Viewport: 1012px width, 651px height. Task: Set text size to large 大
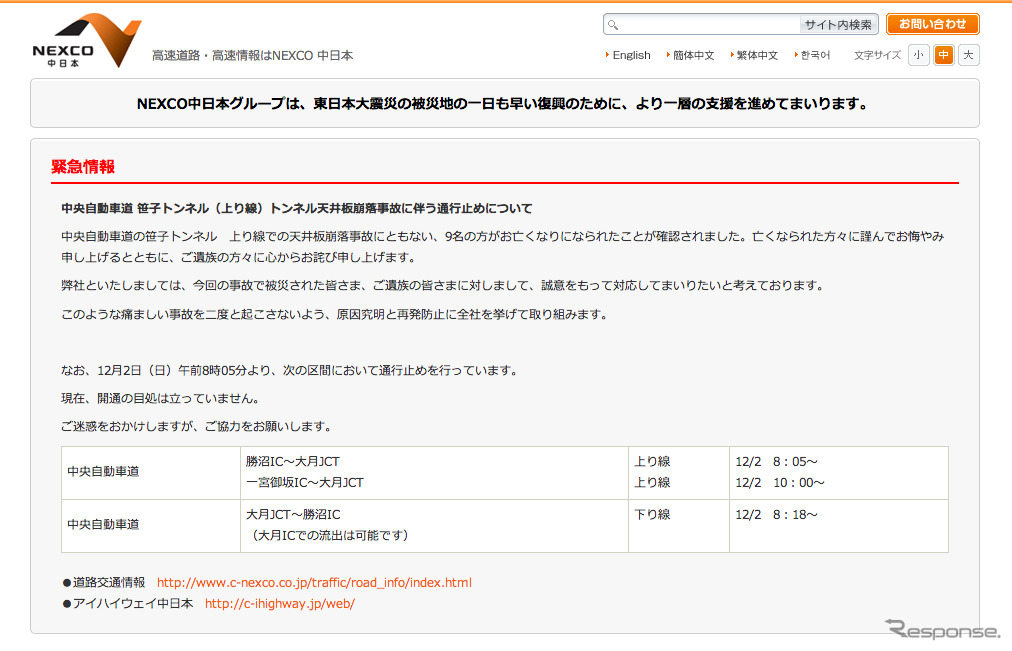click(x=968, y=56)
